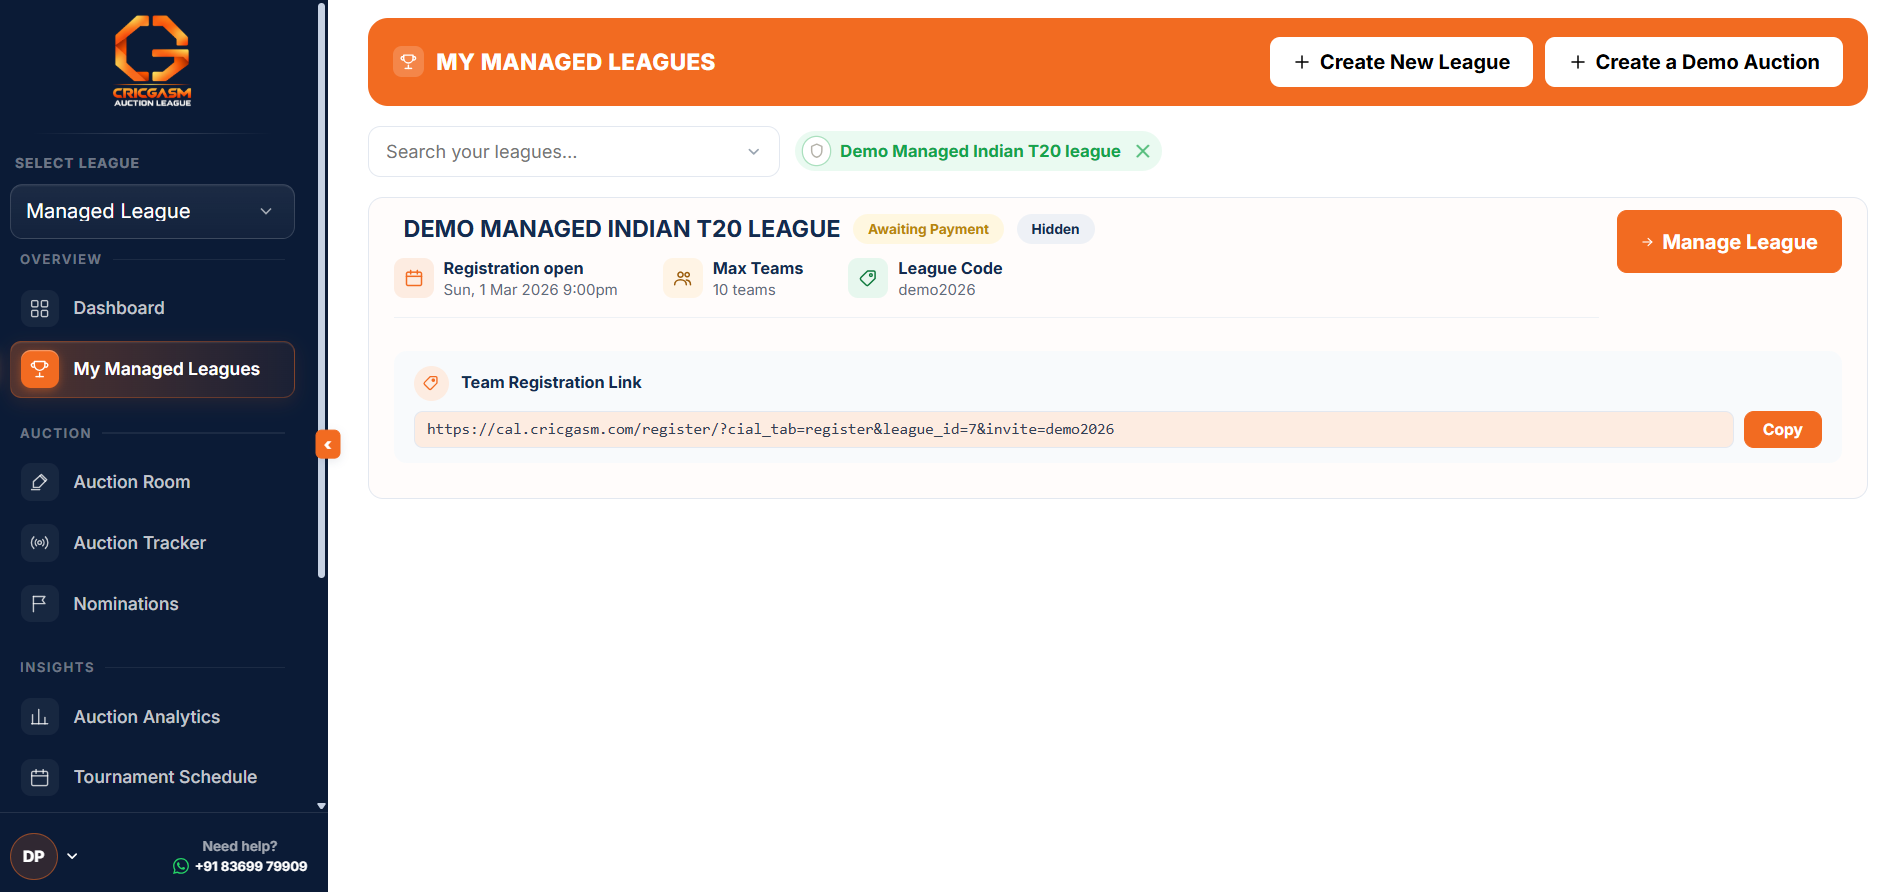The image size is (1886, 892).
Task: Go to Auction Room
Action: click(152, 482)
